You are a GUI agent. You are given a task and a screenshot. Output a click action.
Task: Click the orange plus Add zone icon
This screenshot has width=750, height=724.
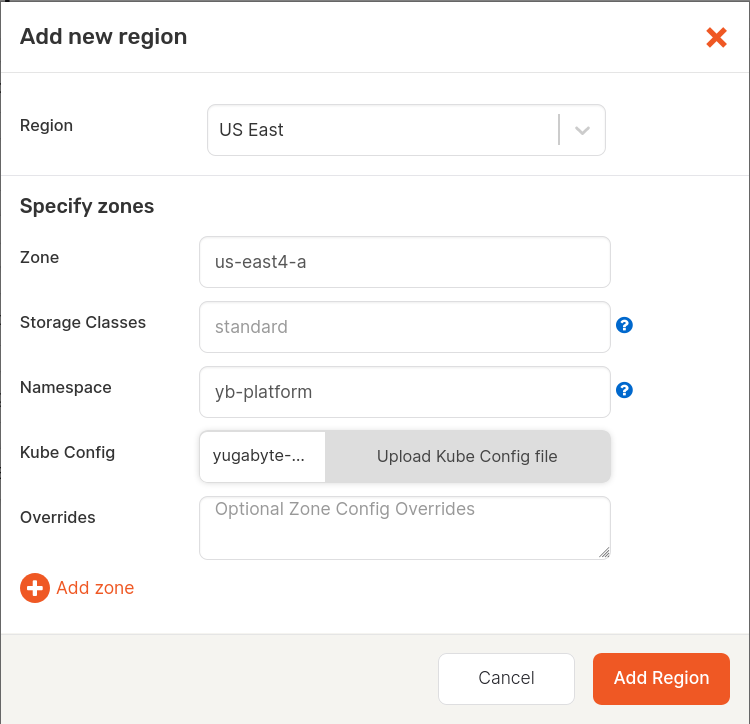pos(35,588)
